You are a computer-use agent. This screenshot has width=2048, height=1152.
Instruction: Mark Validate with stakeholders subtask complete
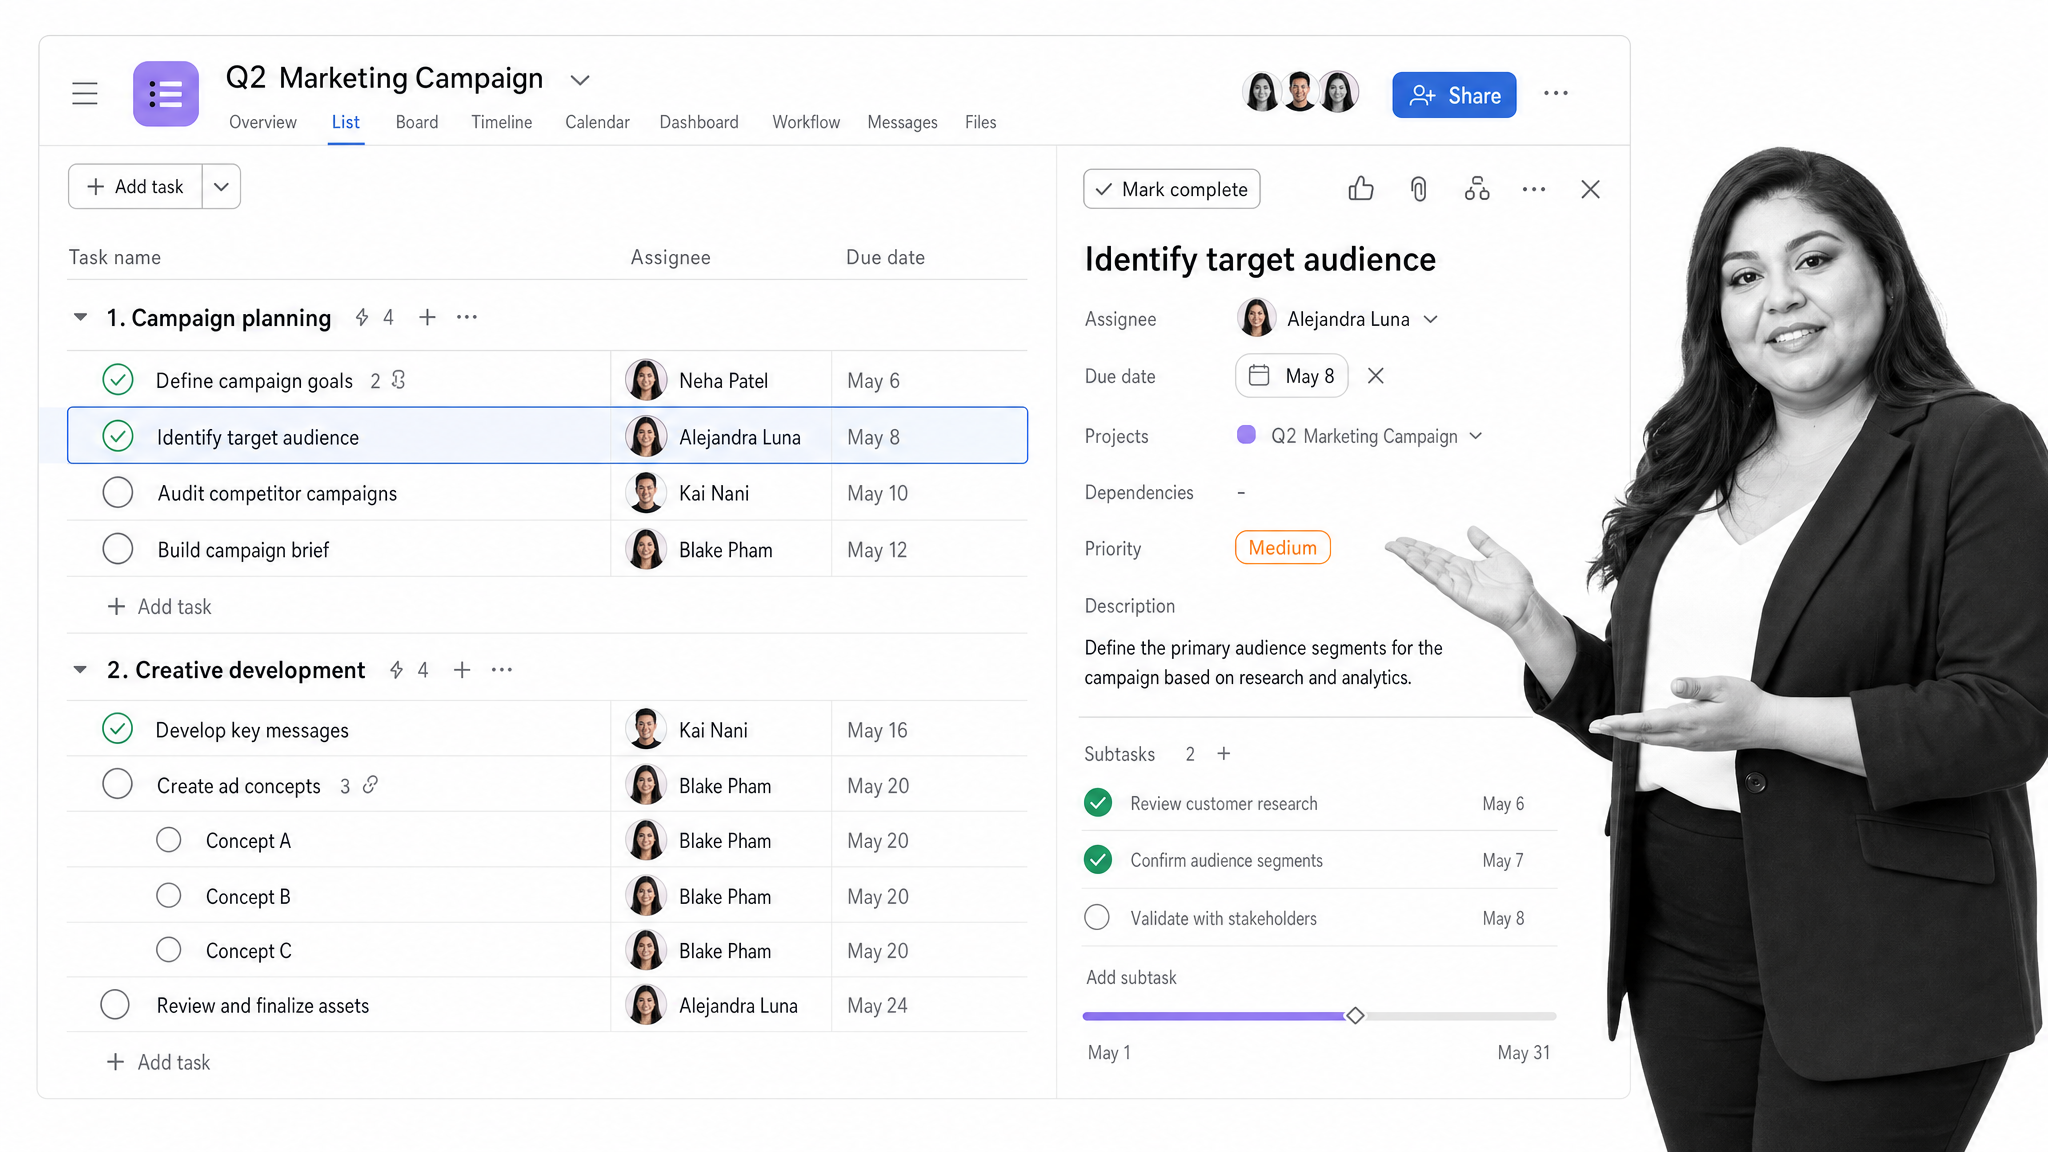click(x=1097, y=917)
